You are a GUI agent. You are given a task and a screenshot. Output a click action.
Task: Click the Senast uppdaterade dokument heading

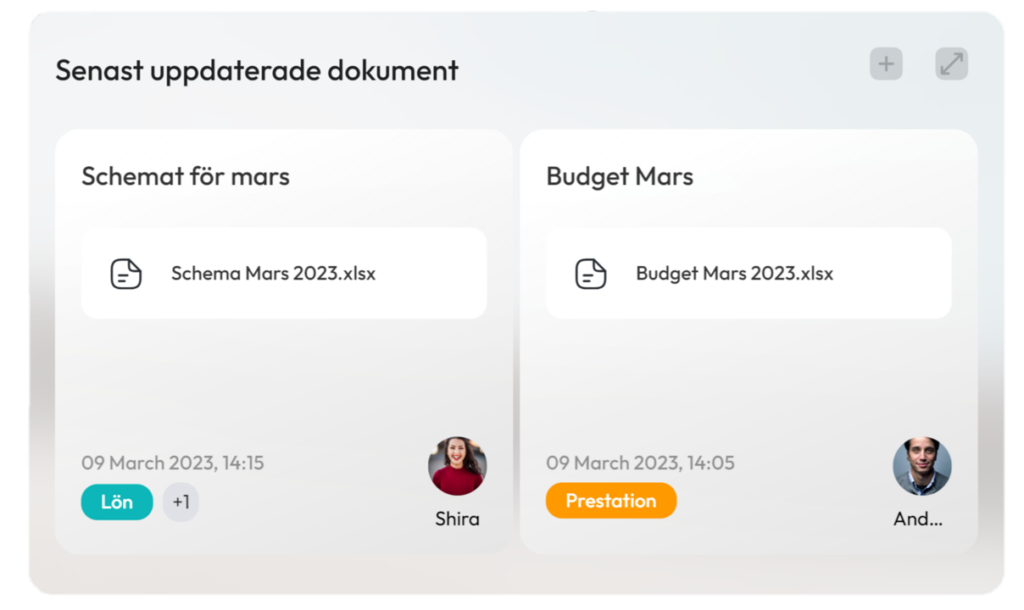click(x=257, y=71)
